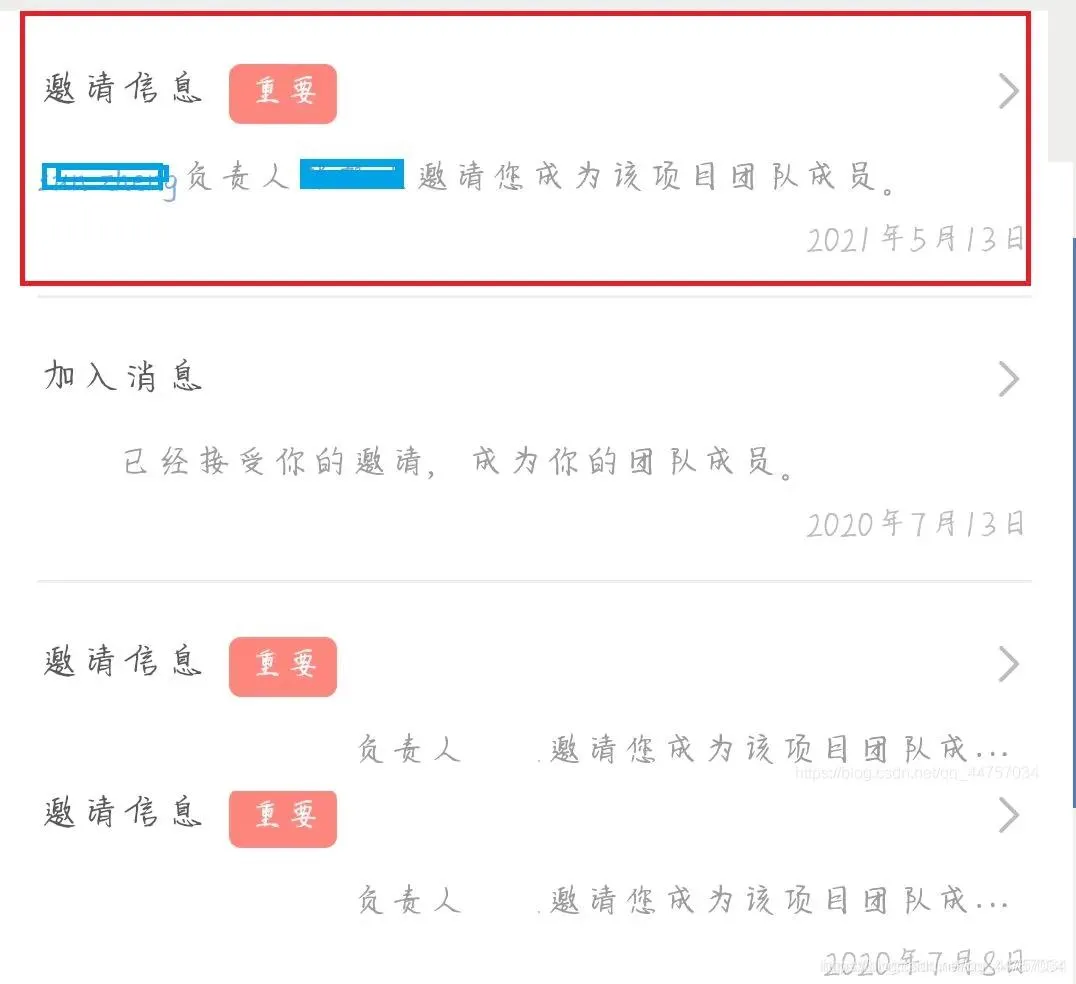The height and width of the screenshot is (984, 1076).
Task: Click the truncated invitation text of the last entry
Action: tap(683, 900)
